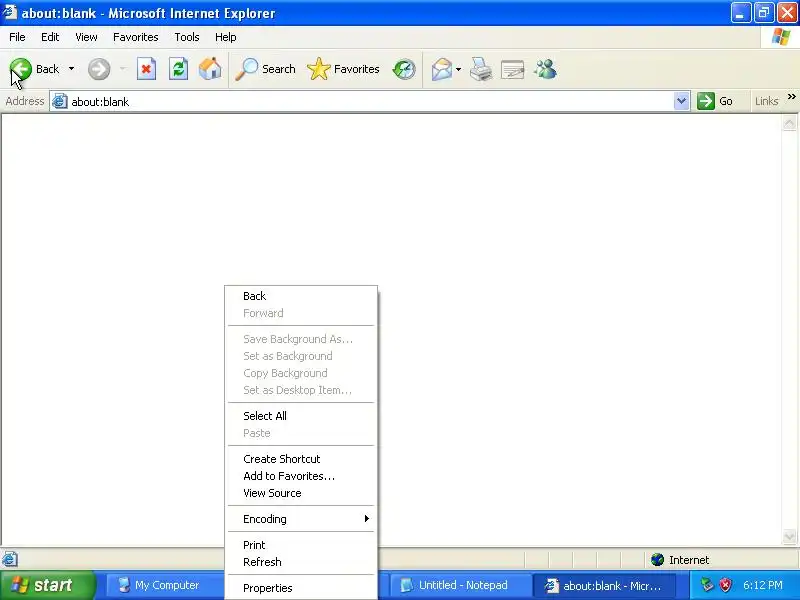Click the Mail envelope icon
The image size is (800, 600).
pos(442,69)
